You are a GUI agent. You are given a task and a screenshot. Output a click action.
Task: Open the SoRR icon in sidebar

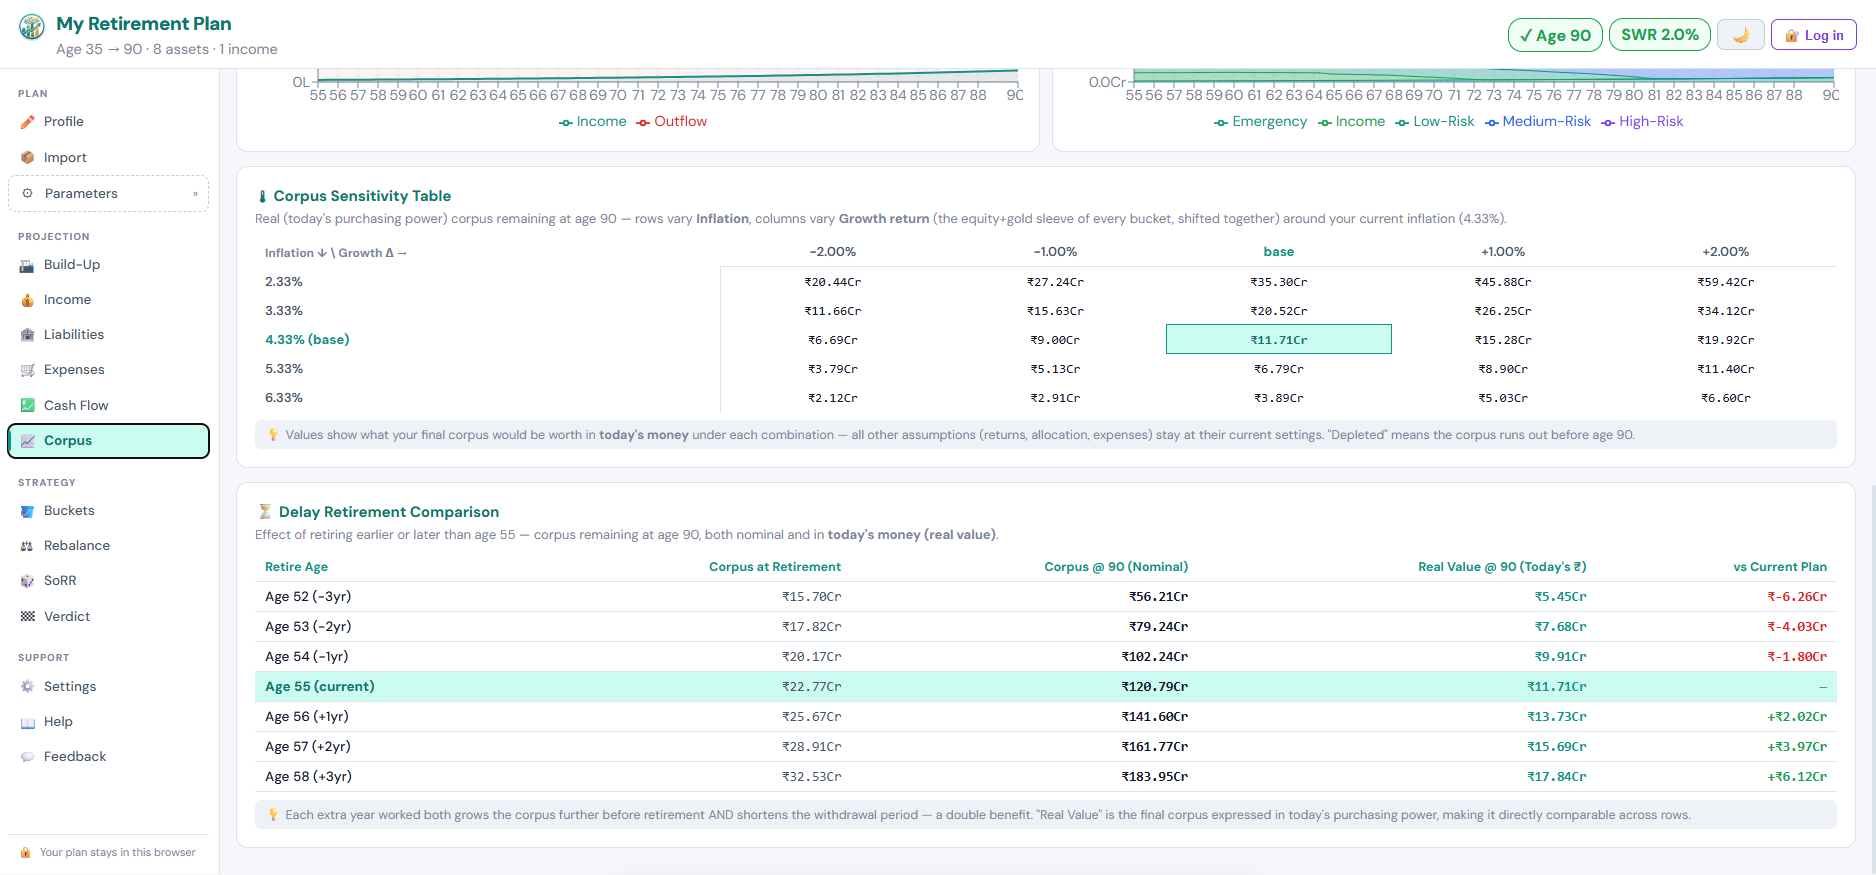coord(28,581)
